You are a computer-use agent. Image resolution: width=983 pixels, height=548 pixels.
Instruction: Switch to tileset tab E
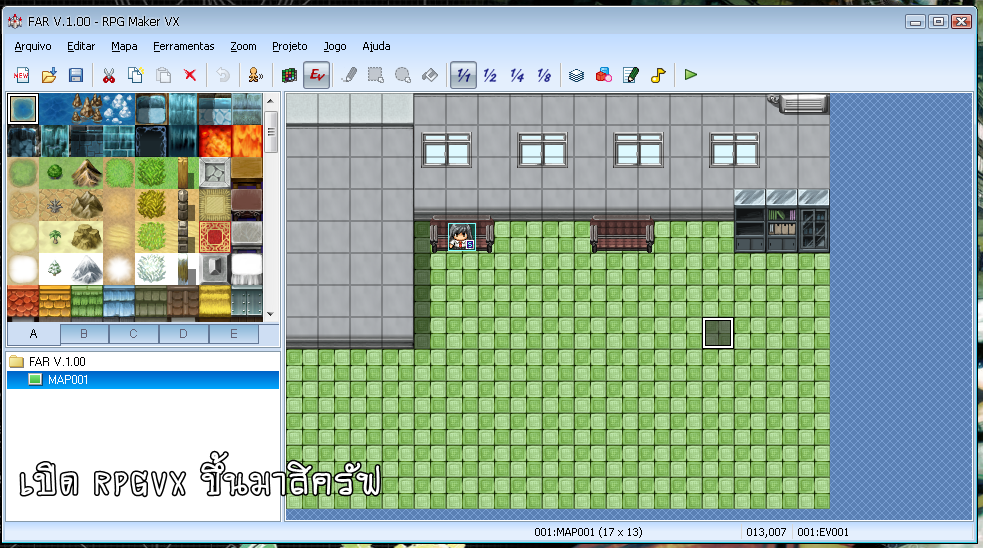[x=234, y=334]
